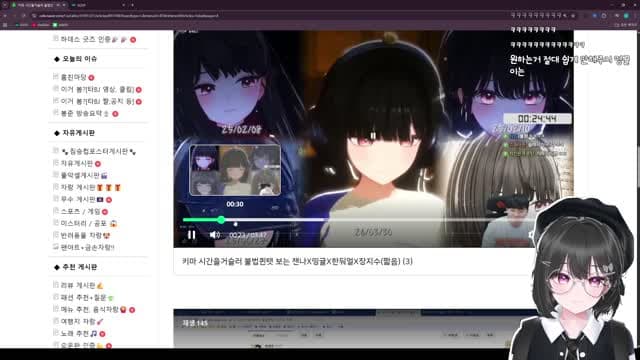Click the document icon beside 스포츠 / 게임
The height and width of the screenshot is (360, 640).
pos(56,211)
